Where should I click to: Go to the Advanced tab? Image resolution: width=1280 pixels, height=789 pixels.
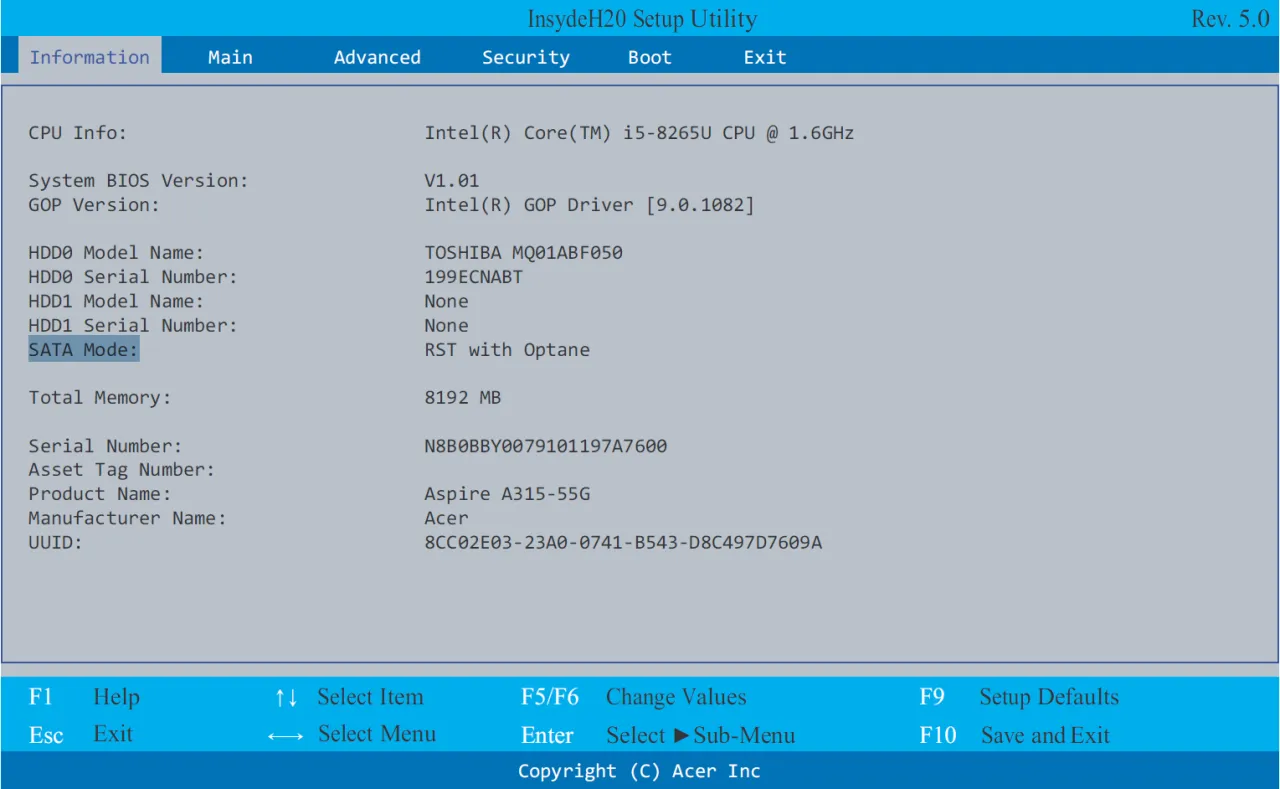377,57
